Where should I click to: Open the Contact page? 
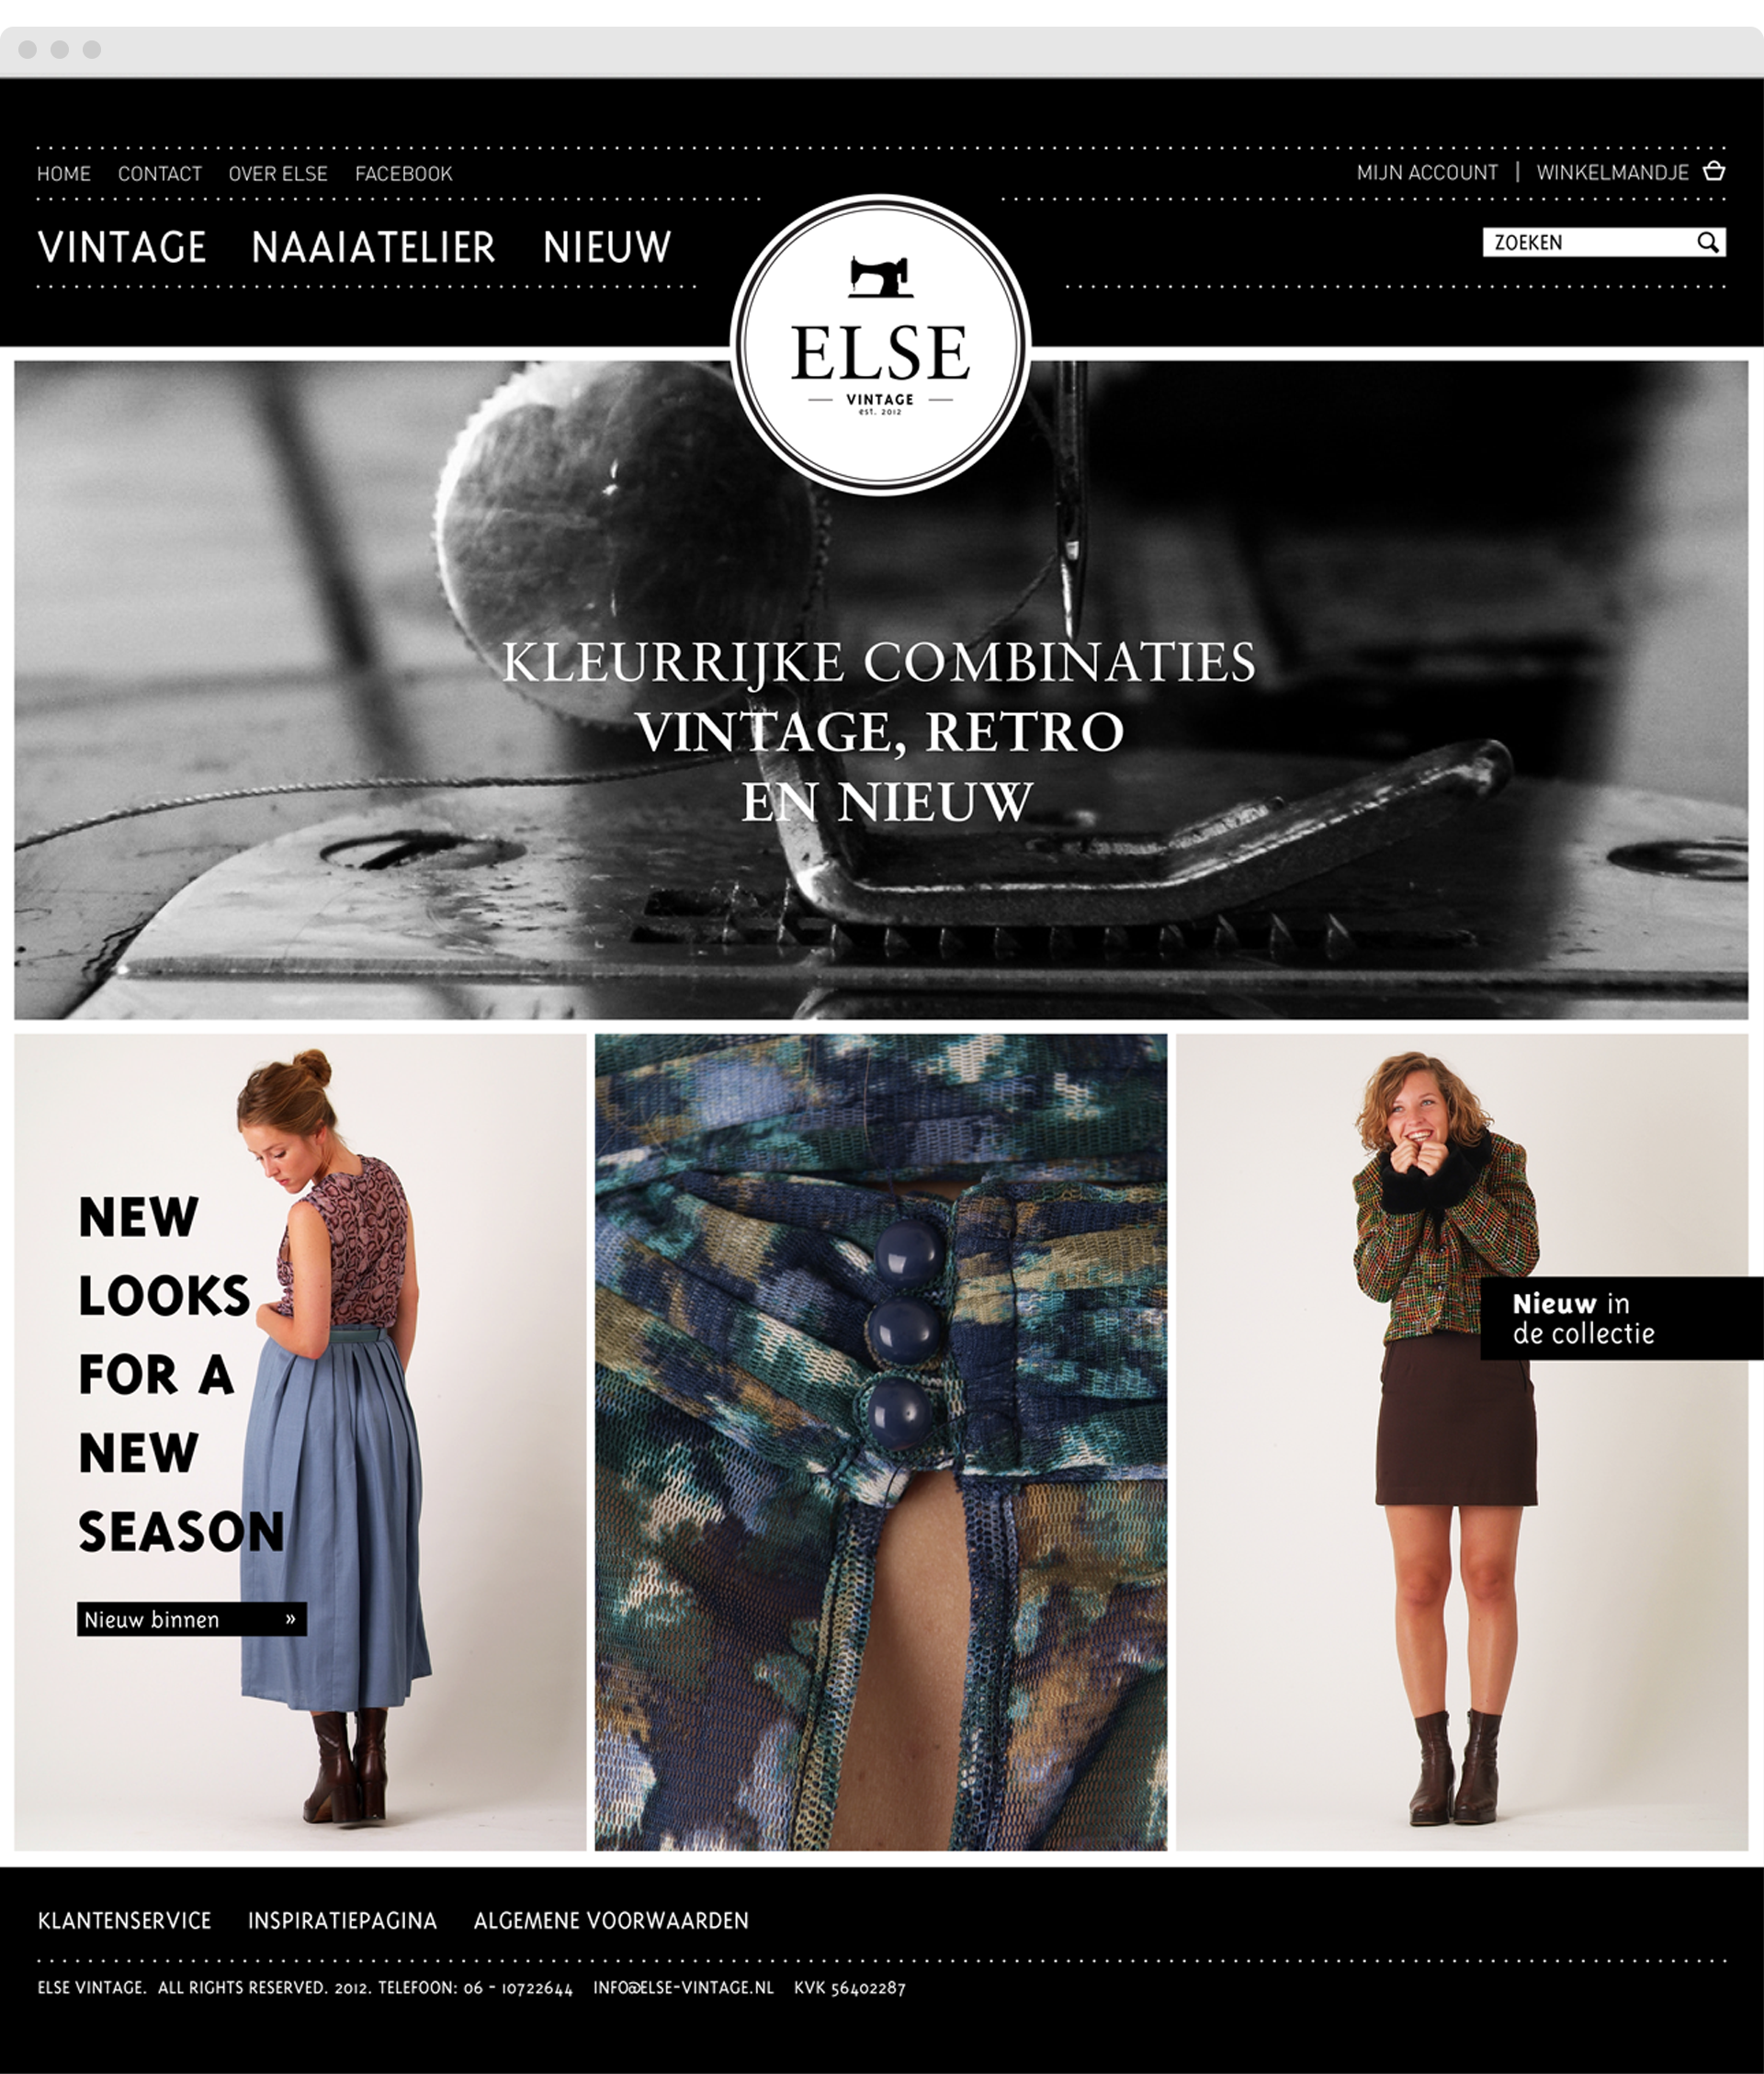tap(160, 174)
